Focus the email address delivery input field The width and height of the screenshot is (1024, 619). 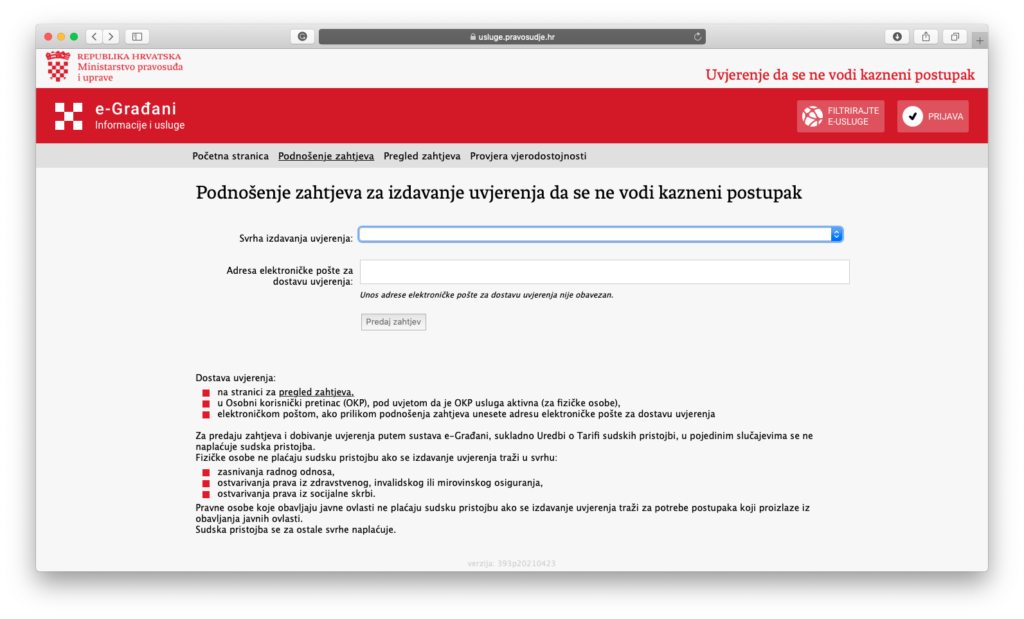(x=604, y=272)
